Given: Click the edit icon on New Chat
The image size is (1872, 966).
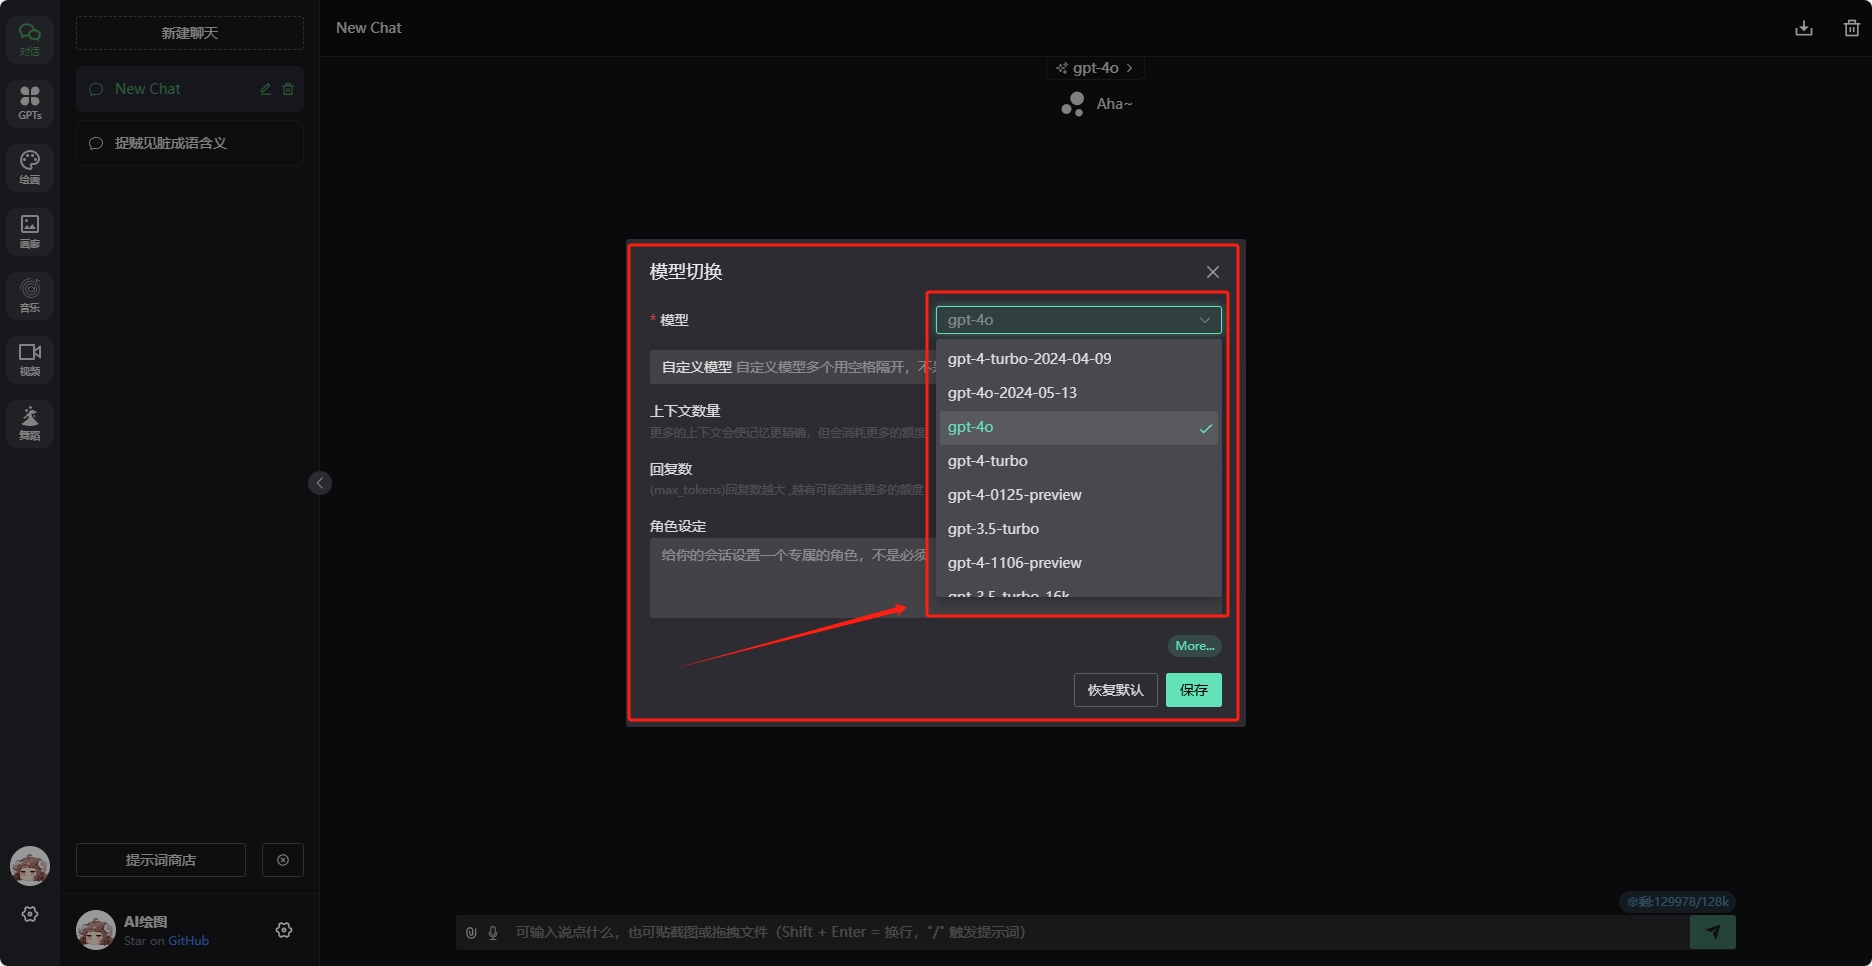Looking at the screenshot, I should (x=266, y=89).
